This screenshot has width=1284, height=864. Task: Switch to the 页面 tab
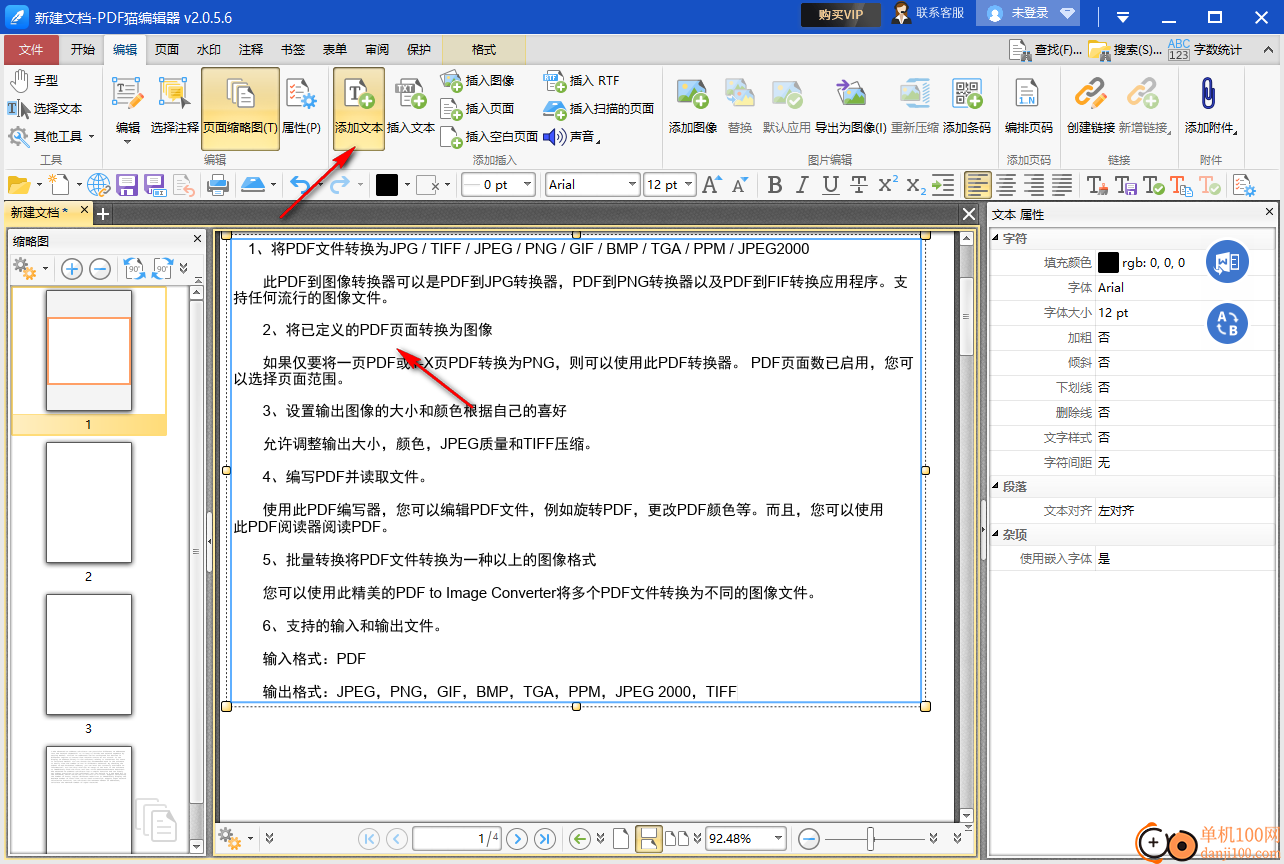pyautogui.click(x=166, y=50)
